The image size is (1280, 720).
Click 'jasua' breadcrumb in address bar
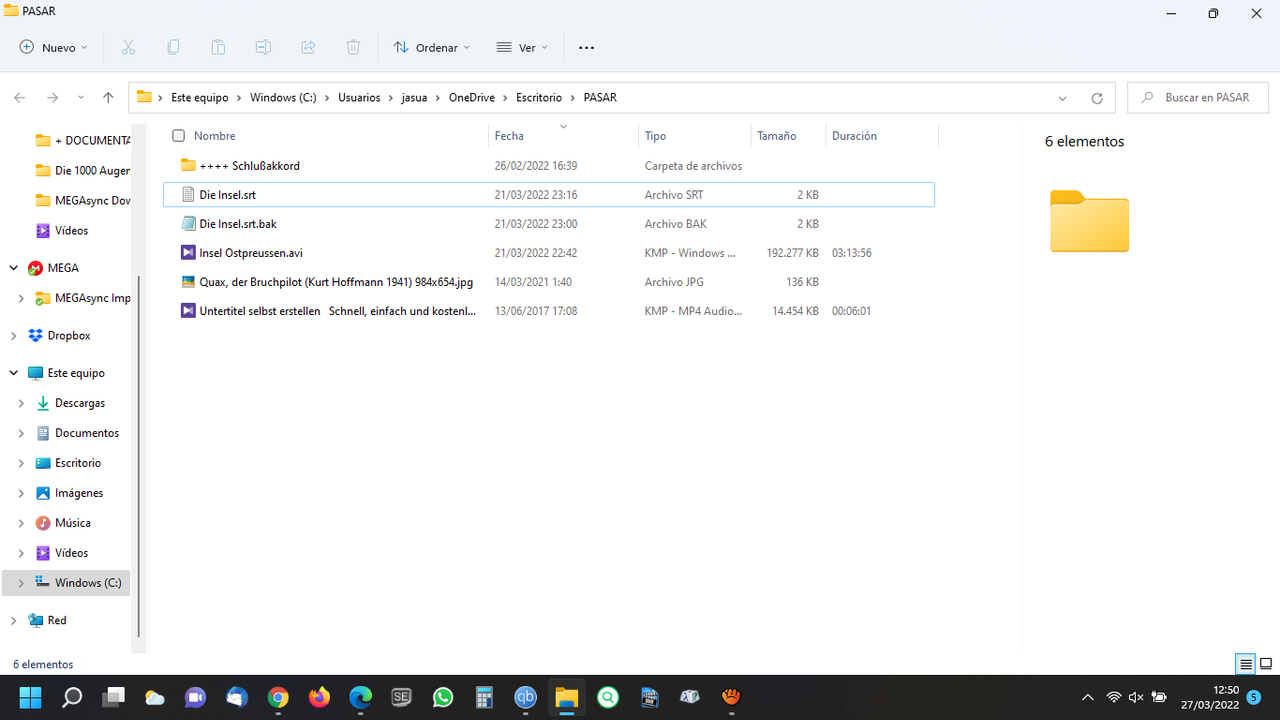415,98
